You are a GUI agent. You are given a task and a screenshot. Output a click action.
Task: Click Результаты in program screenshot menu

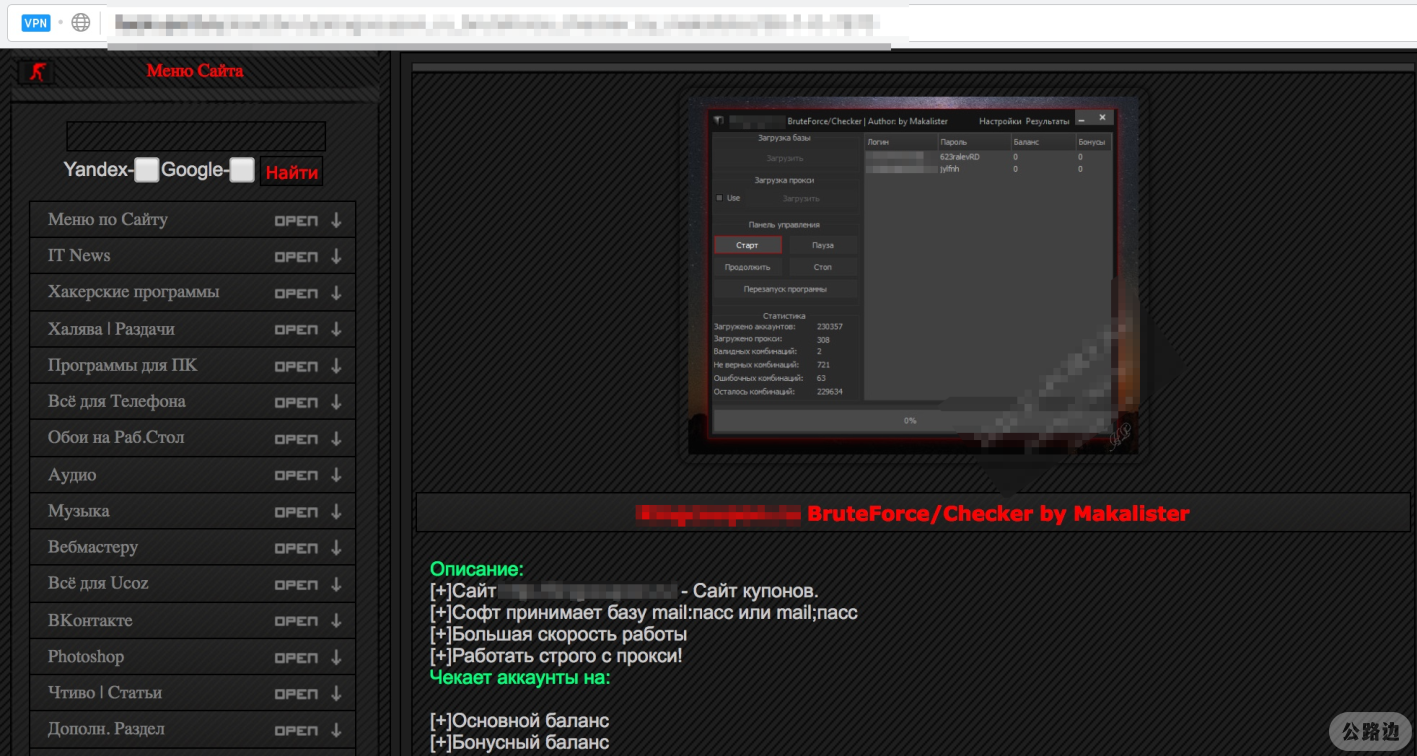point(1047,121)
